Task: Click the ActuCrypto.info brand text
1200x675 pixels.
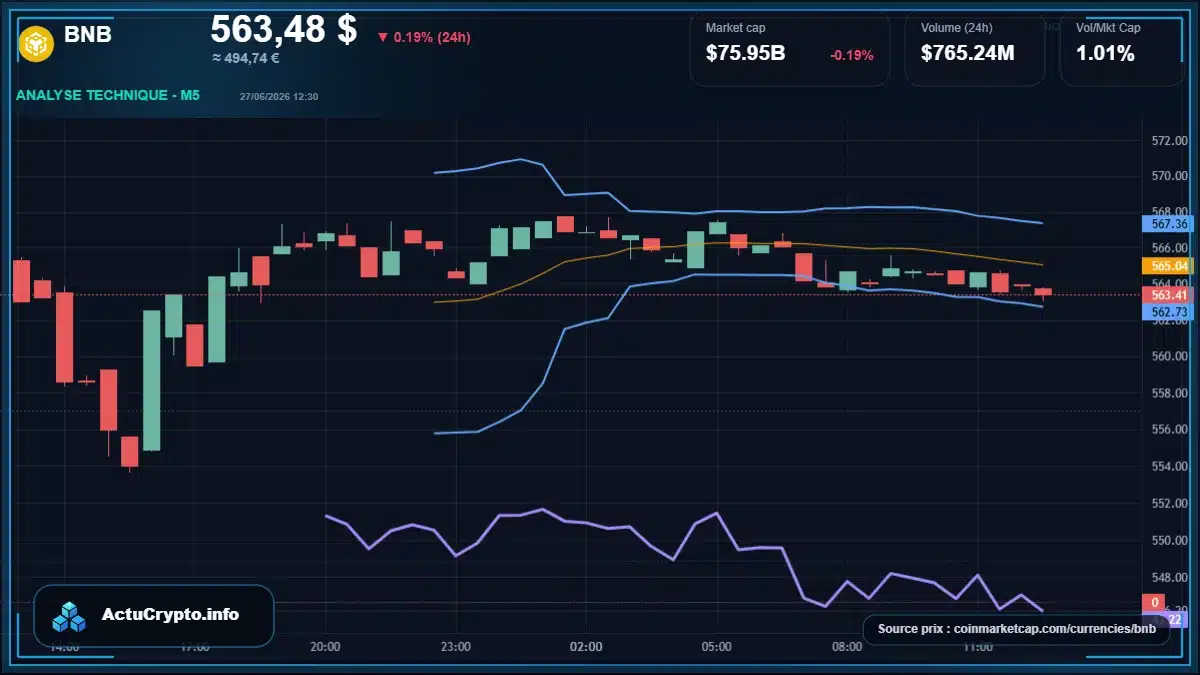Action: click(171, 615)
